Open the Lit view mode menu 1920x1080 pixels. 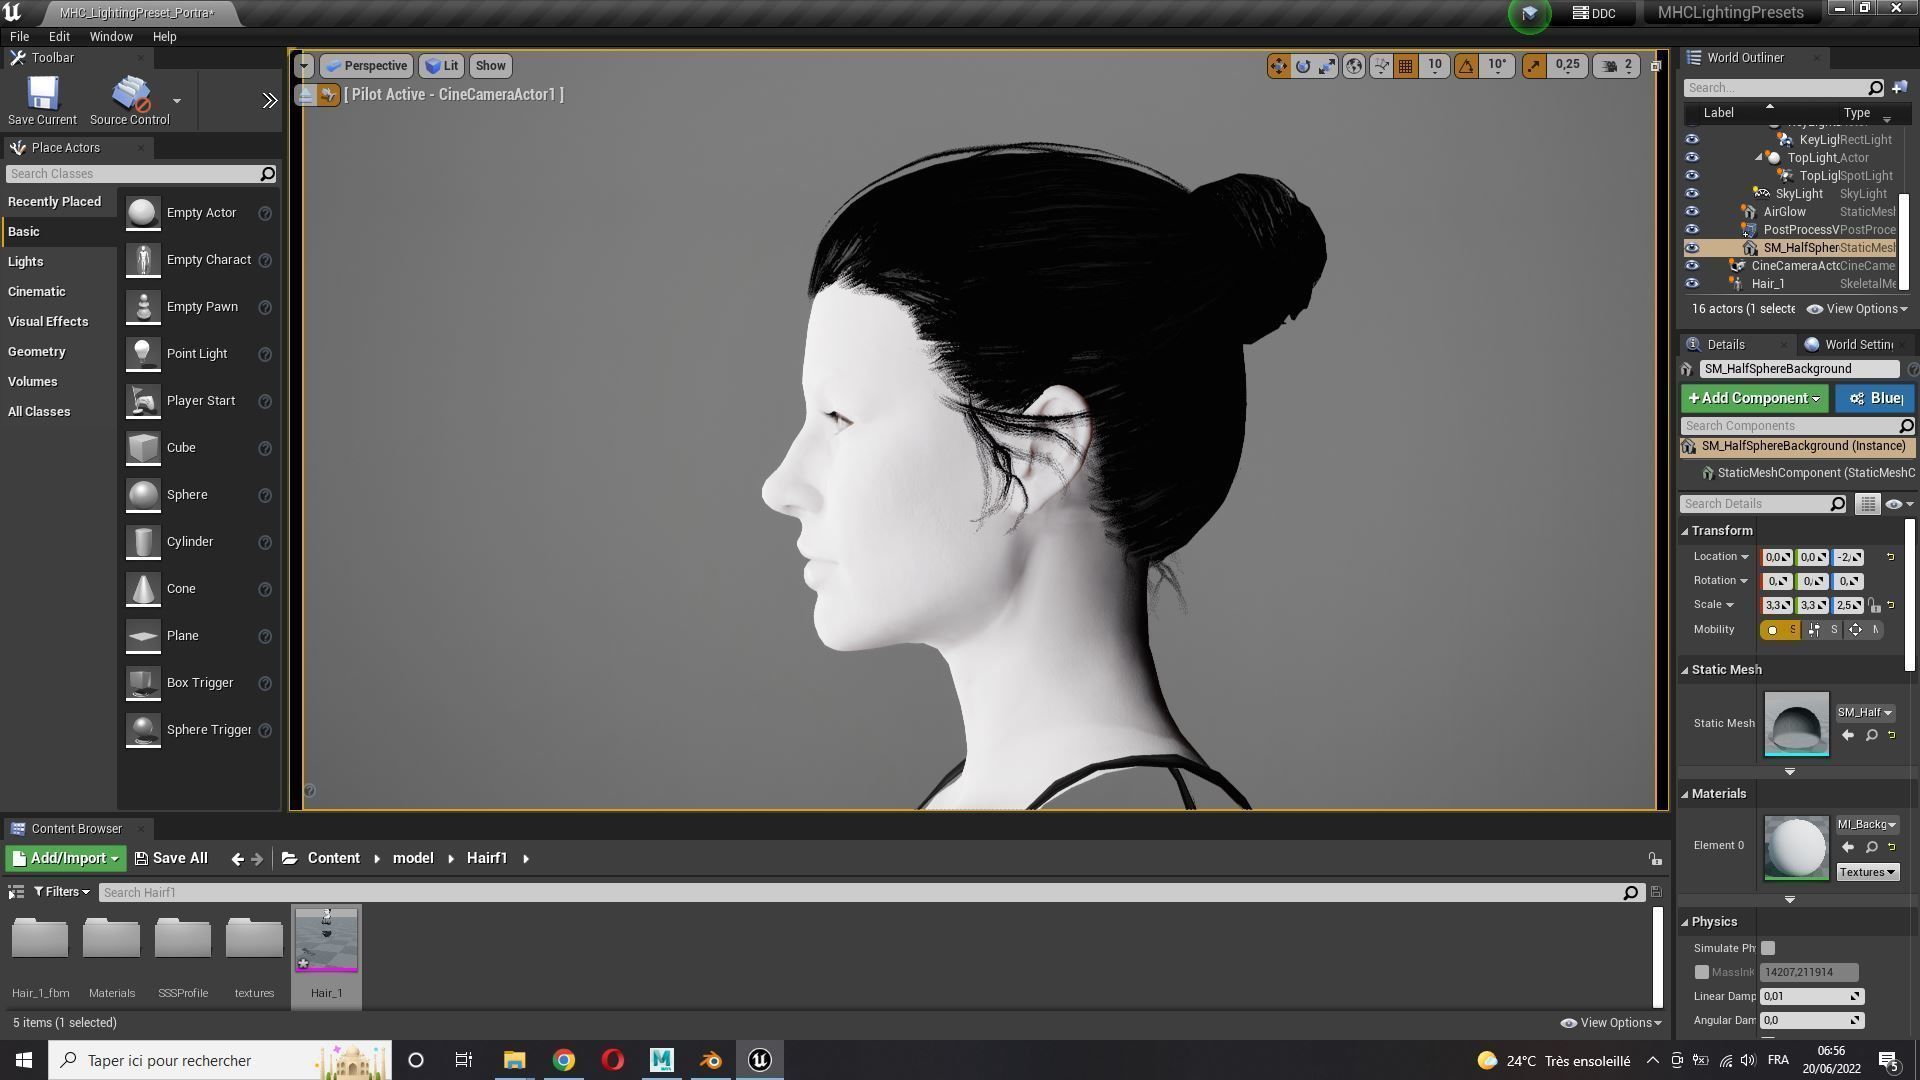[441, 66]
